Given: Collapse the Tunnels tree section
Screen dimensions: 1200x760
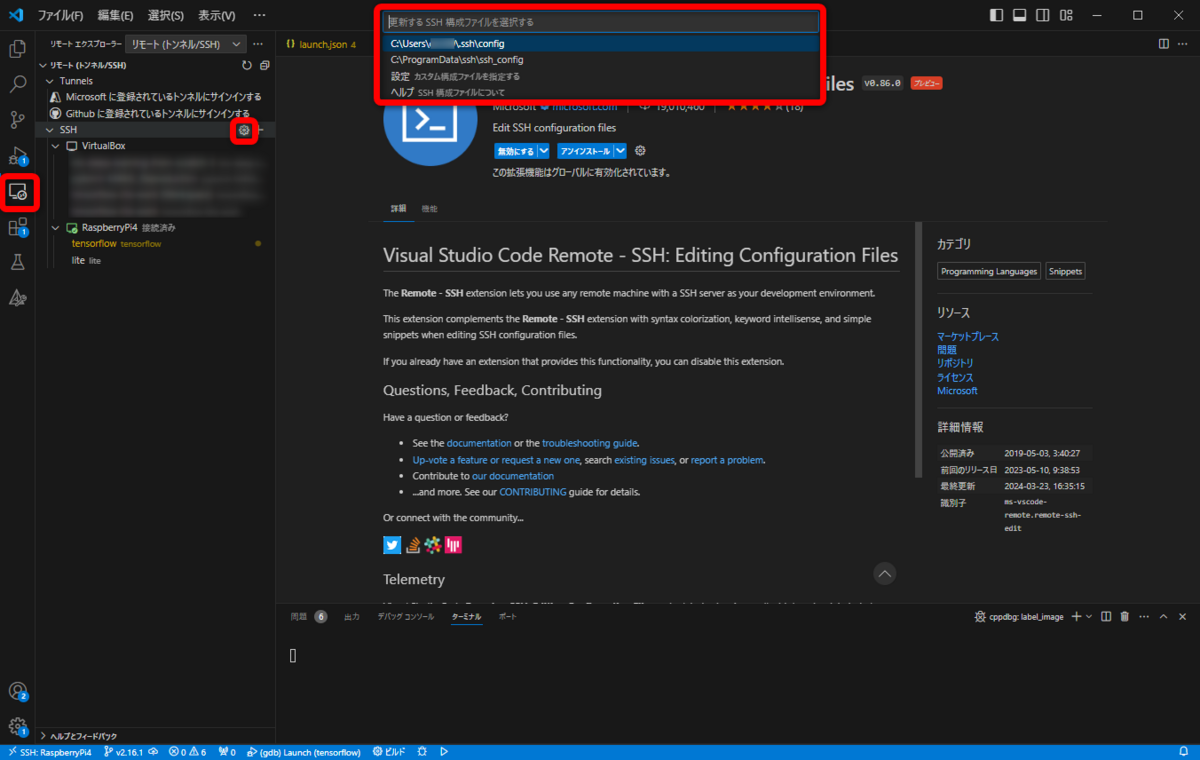Looking at the screenshot, I should [x=51, y=81].
